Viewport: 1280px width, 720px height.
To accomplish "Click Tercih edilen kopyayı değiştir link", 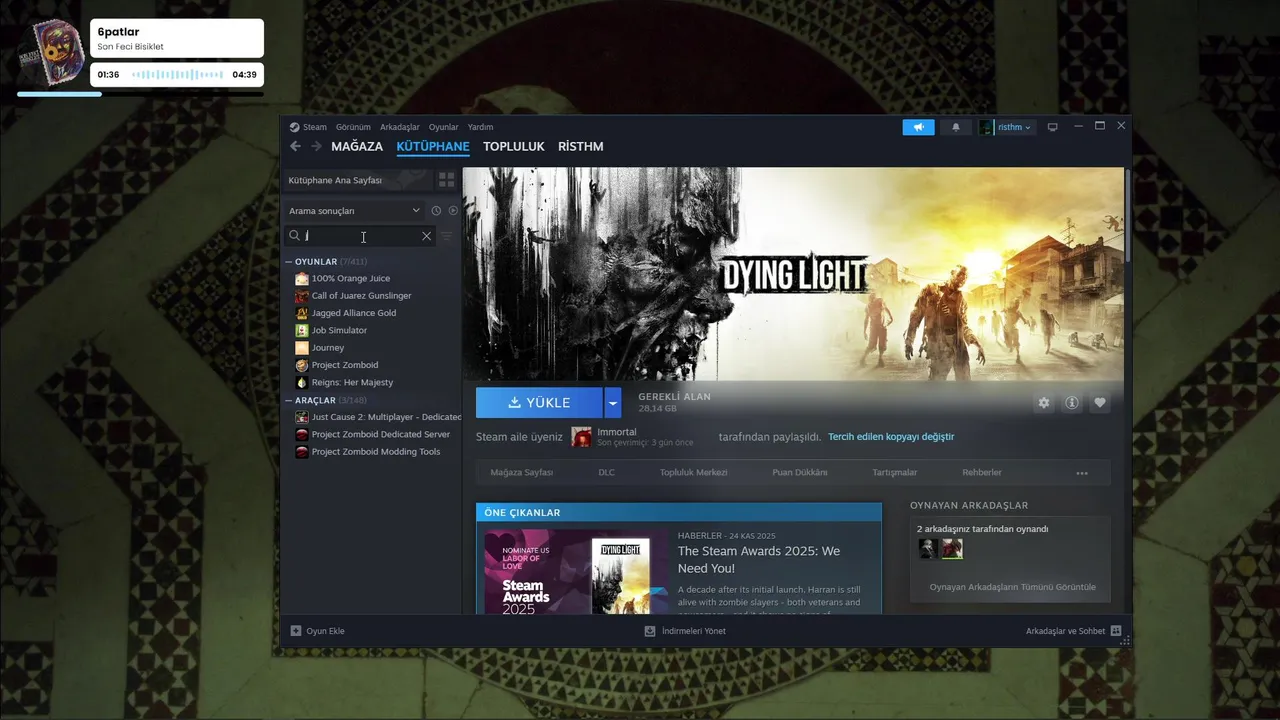I will (x=891, y=437).
